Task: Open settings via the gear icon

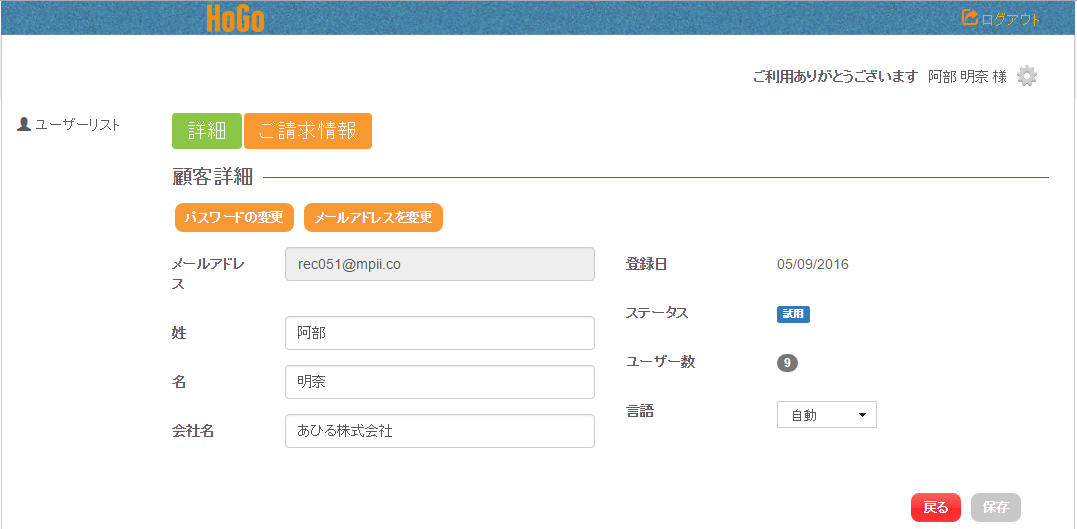Action: (x=1027, y=76)
